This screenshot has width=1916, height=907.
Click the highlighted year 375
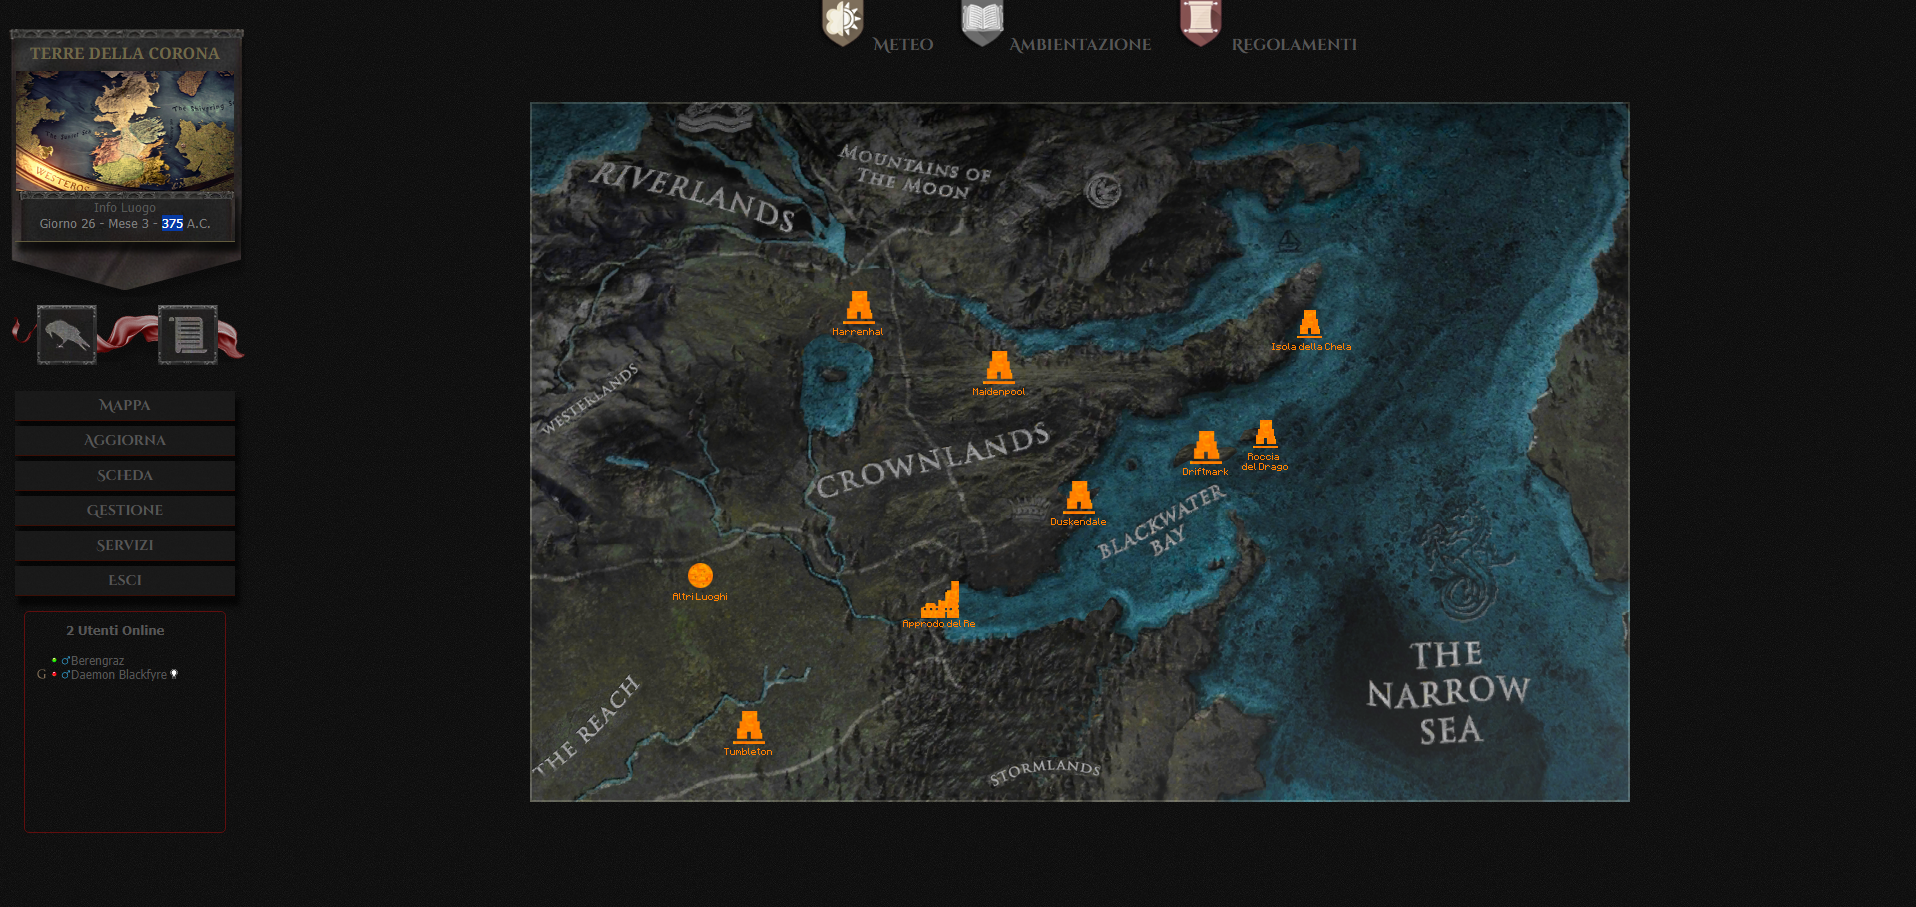(x=172, y=224)
